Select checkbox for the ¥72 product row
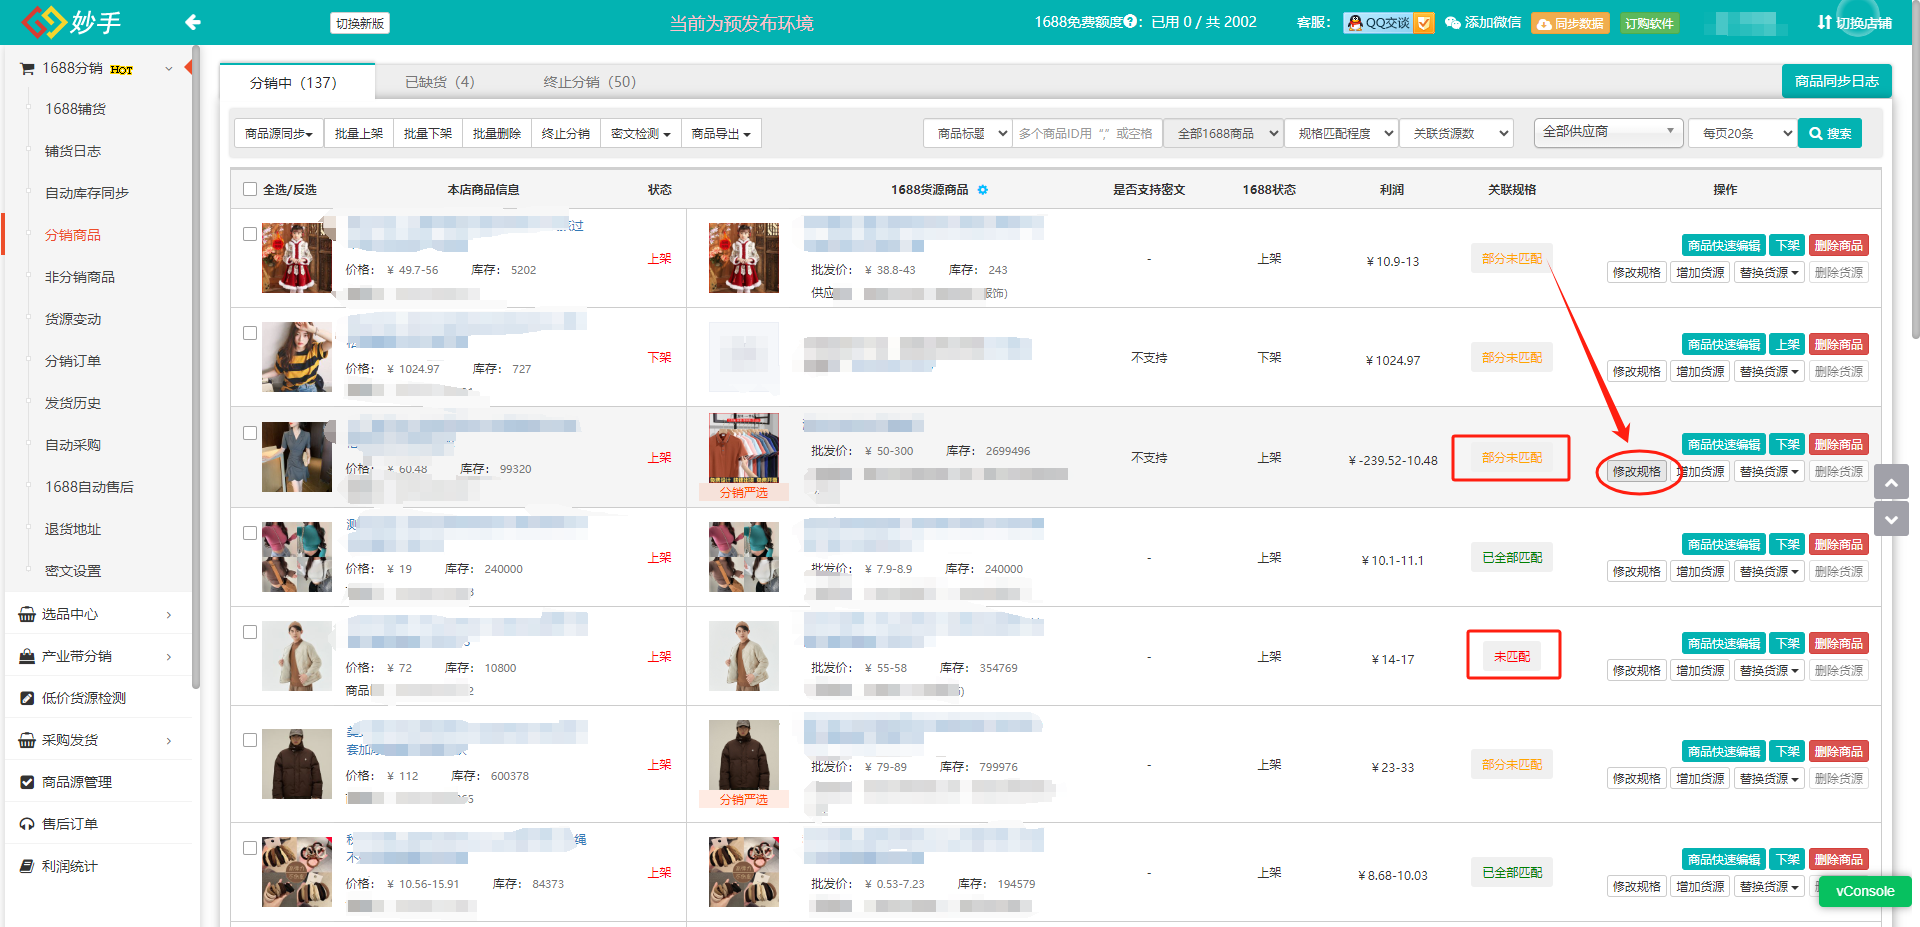 pos(250,632)
